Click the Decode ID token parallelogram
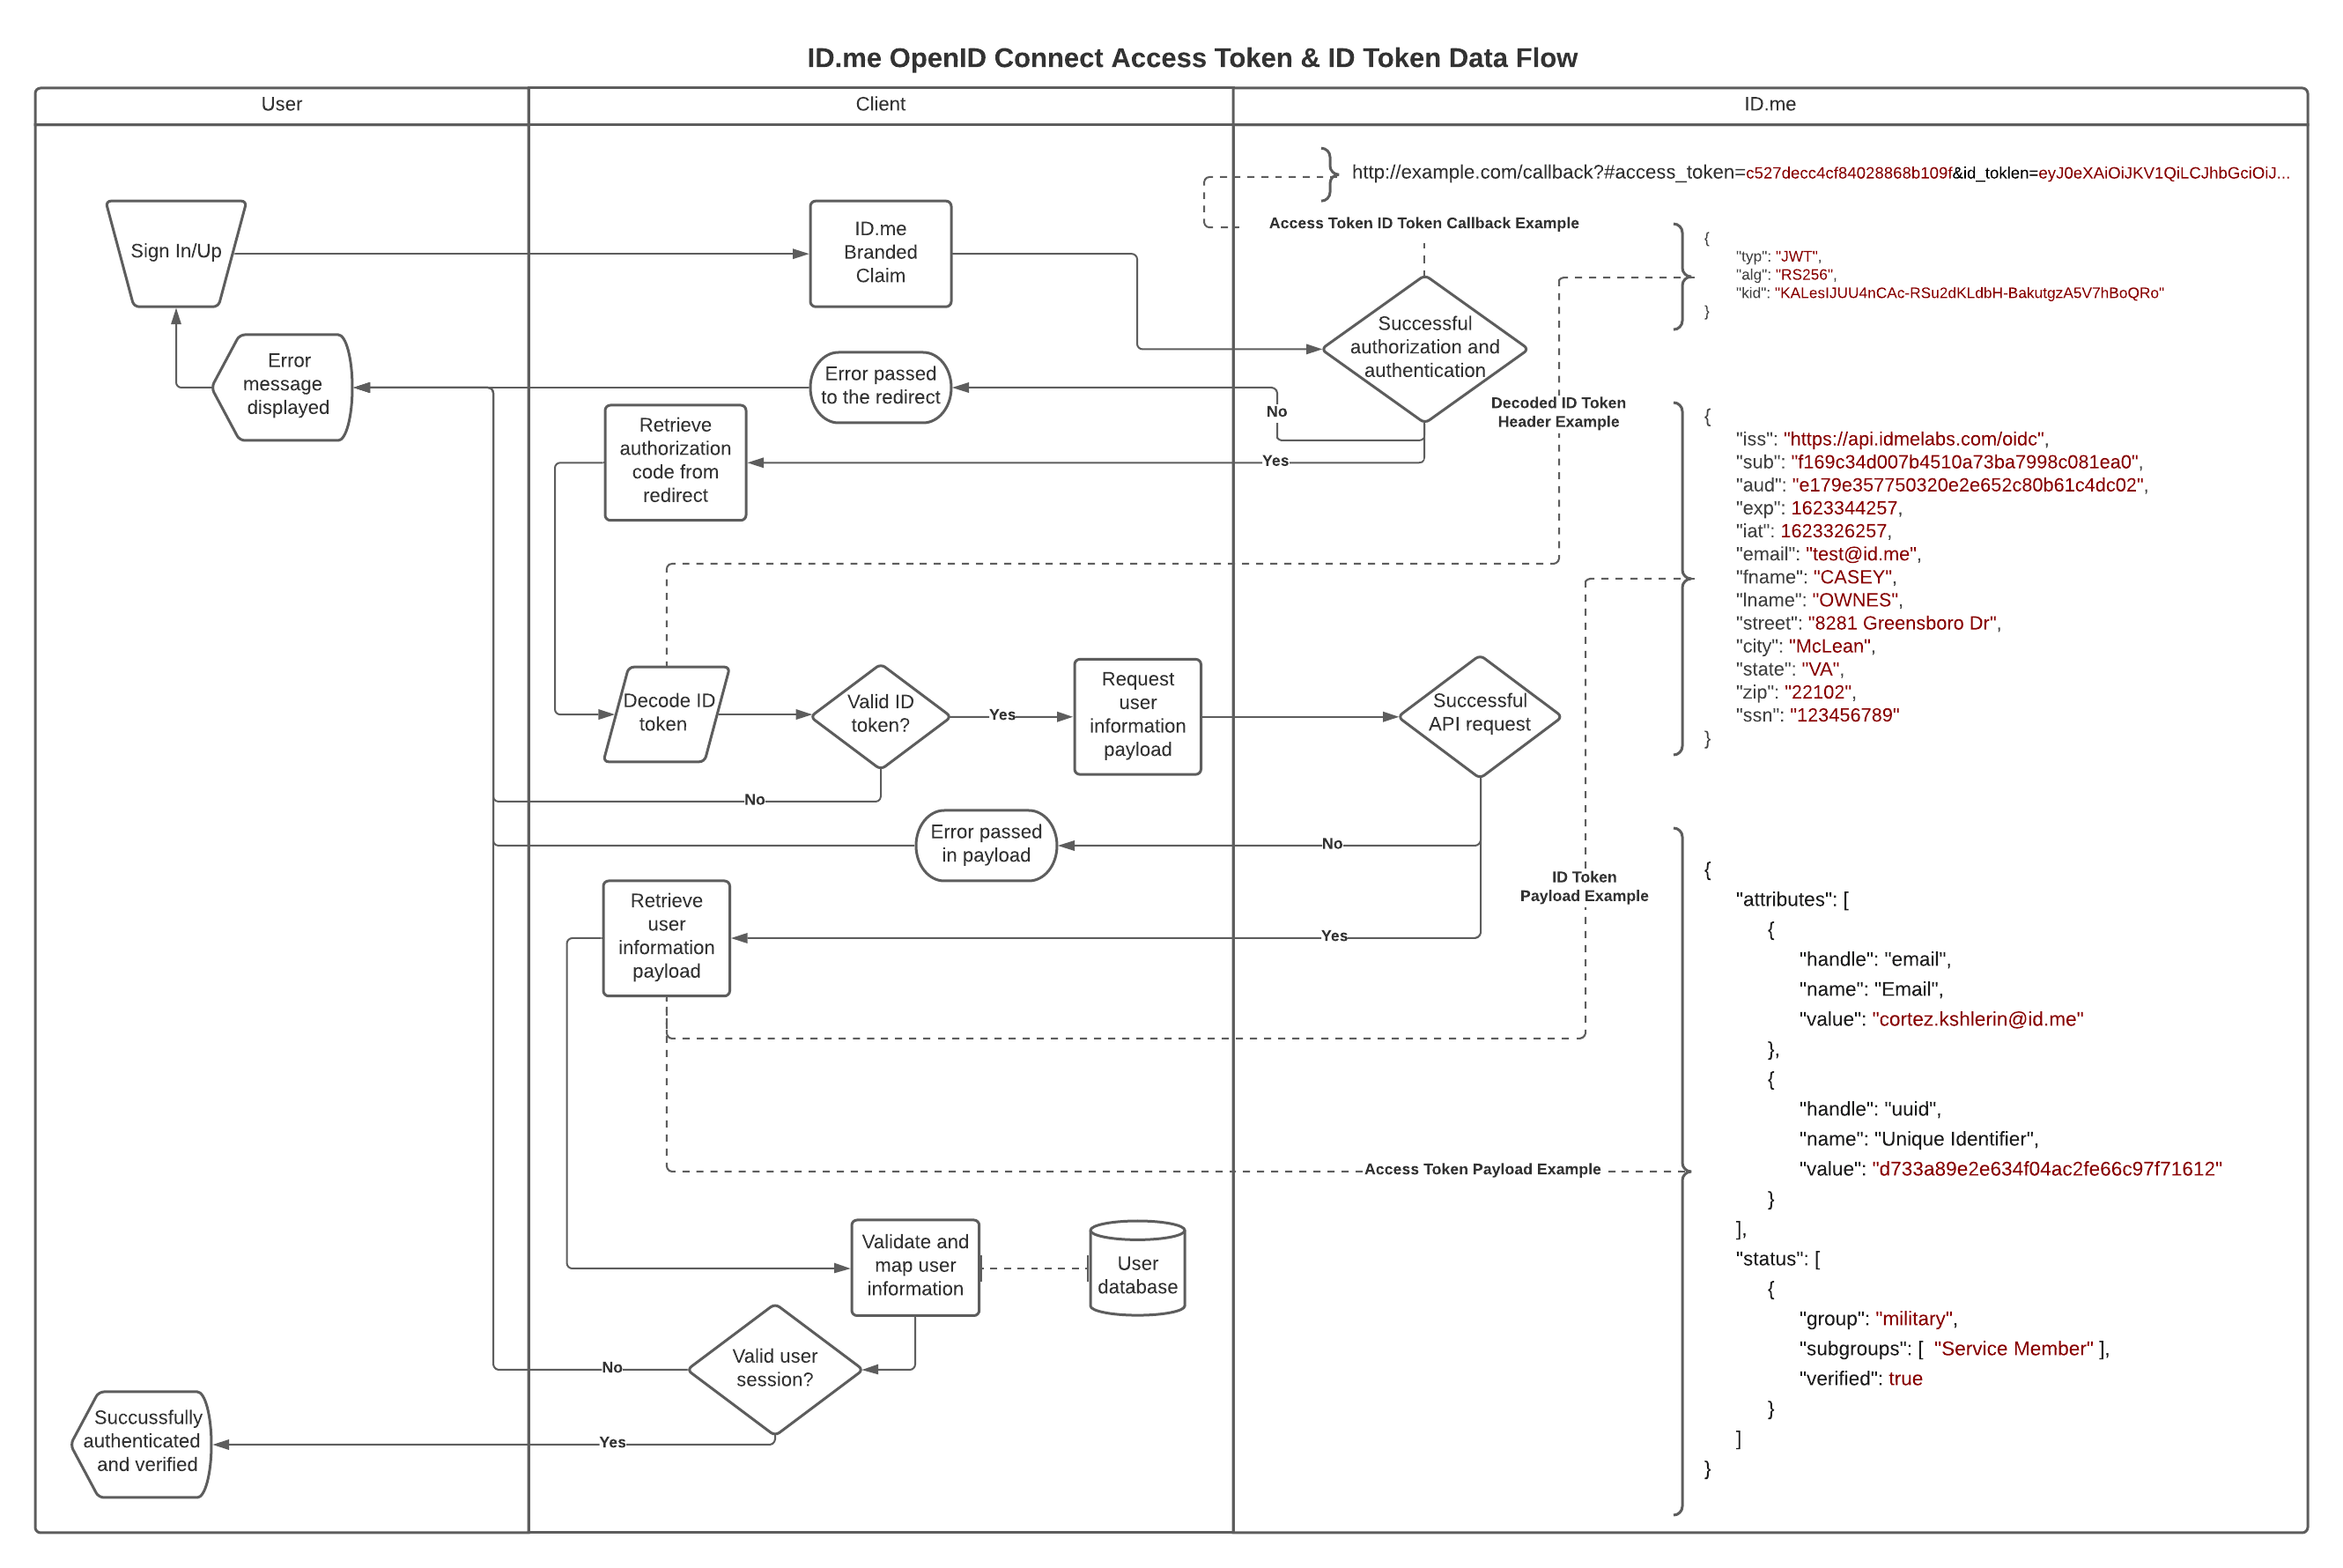 pos(666,714)
